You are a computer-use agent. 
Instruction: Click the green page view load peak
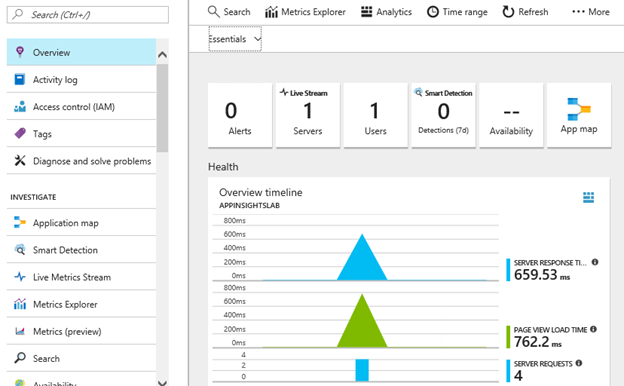(x=362, y=321)
